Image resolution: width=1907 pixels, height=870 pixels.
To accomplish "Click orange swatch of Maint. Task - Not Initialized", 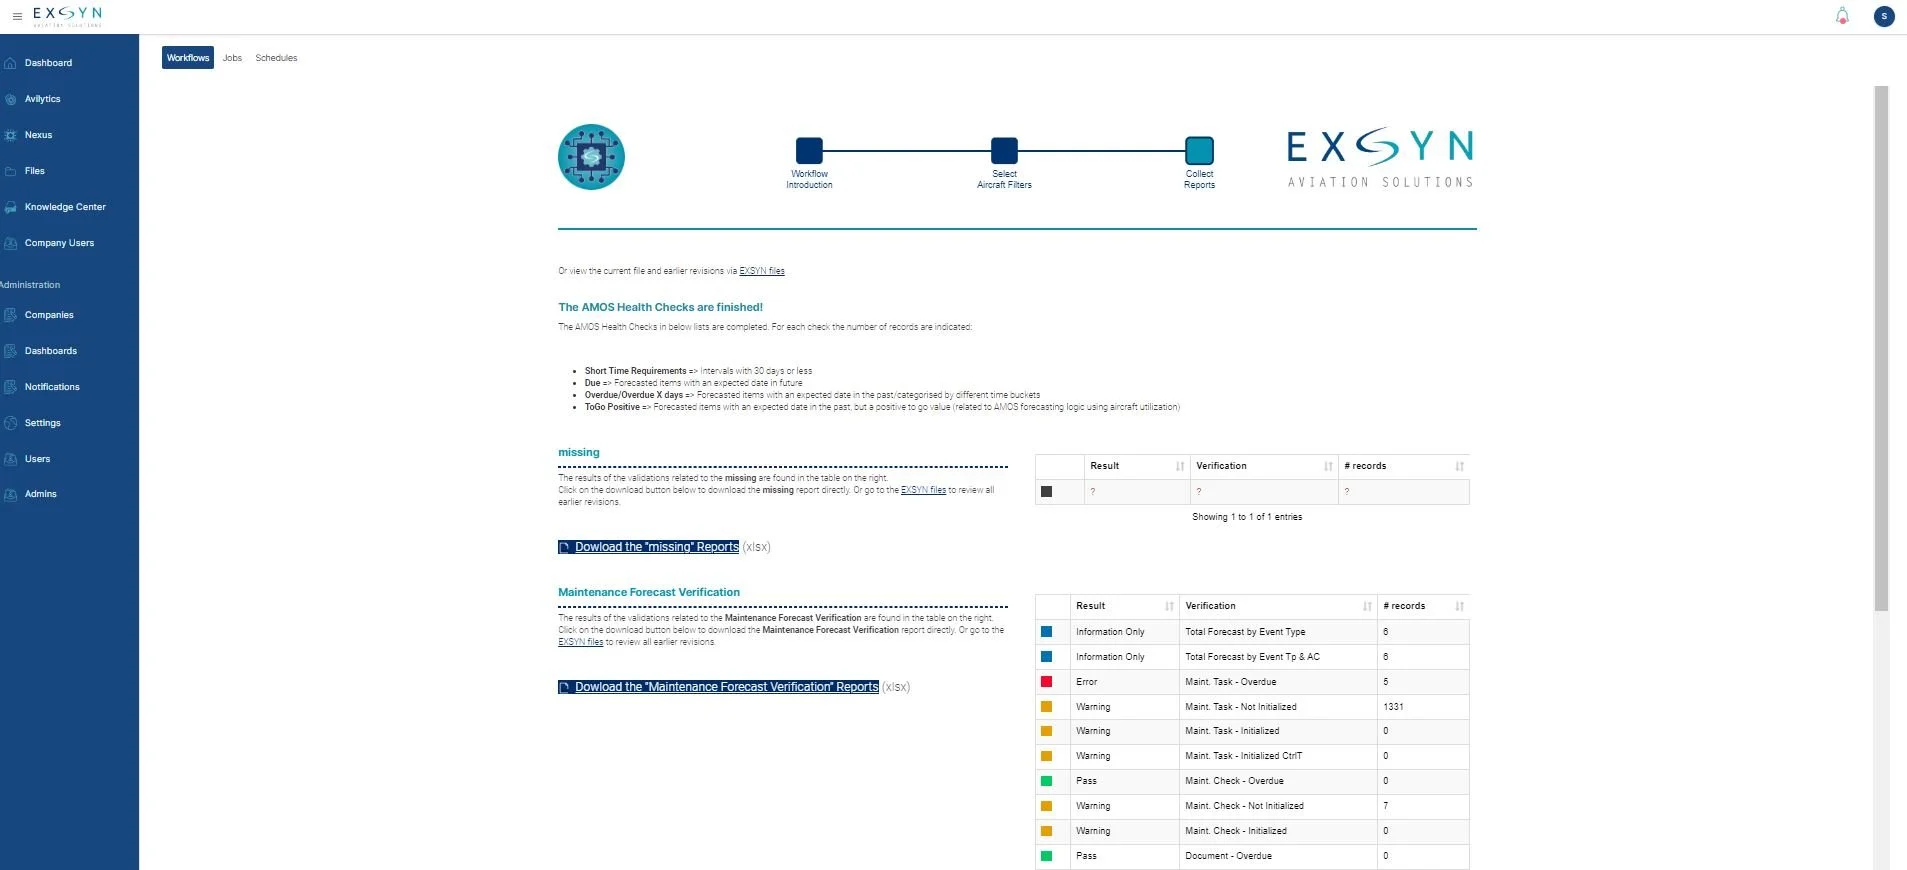I will 1046,707.
